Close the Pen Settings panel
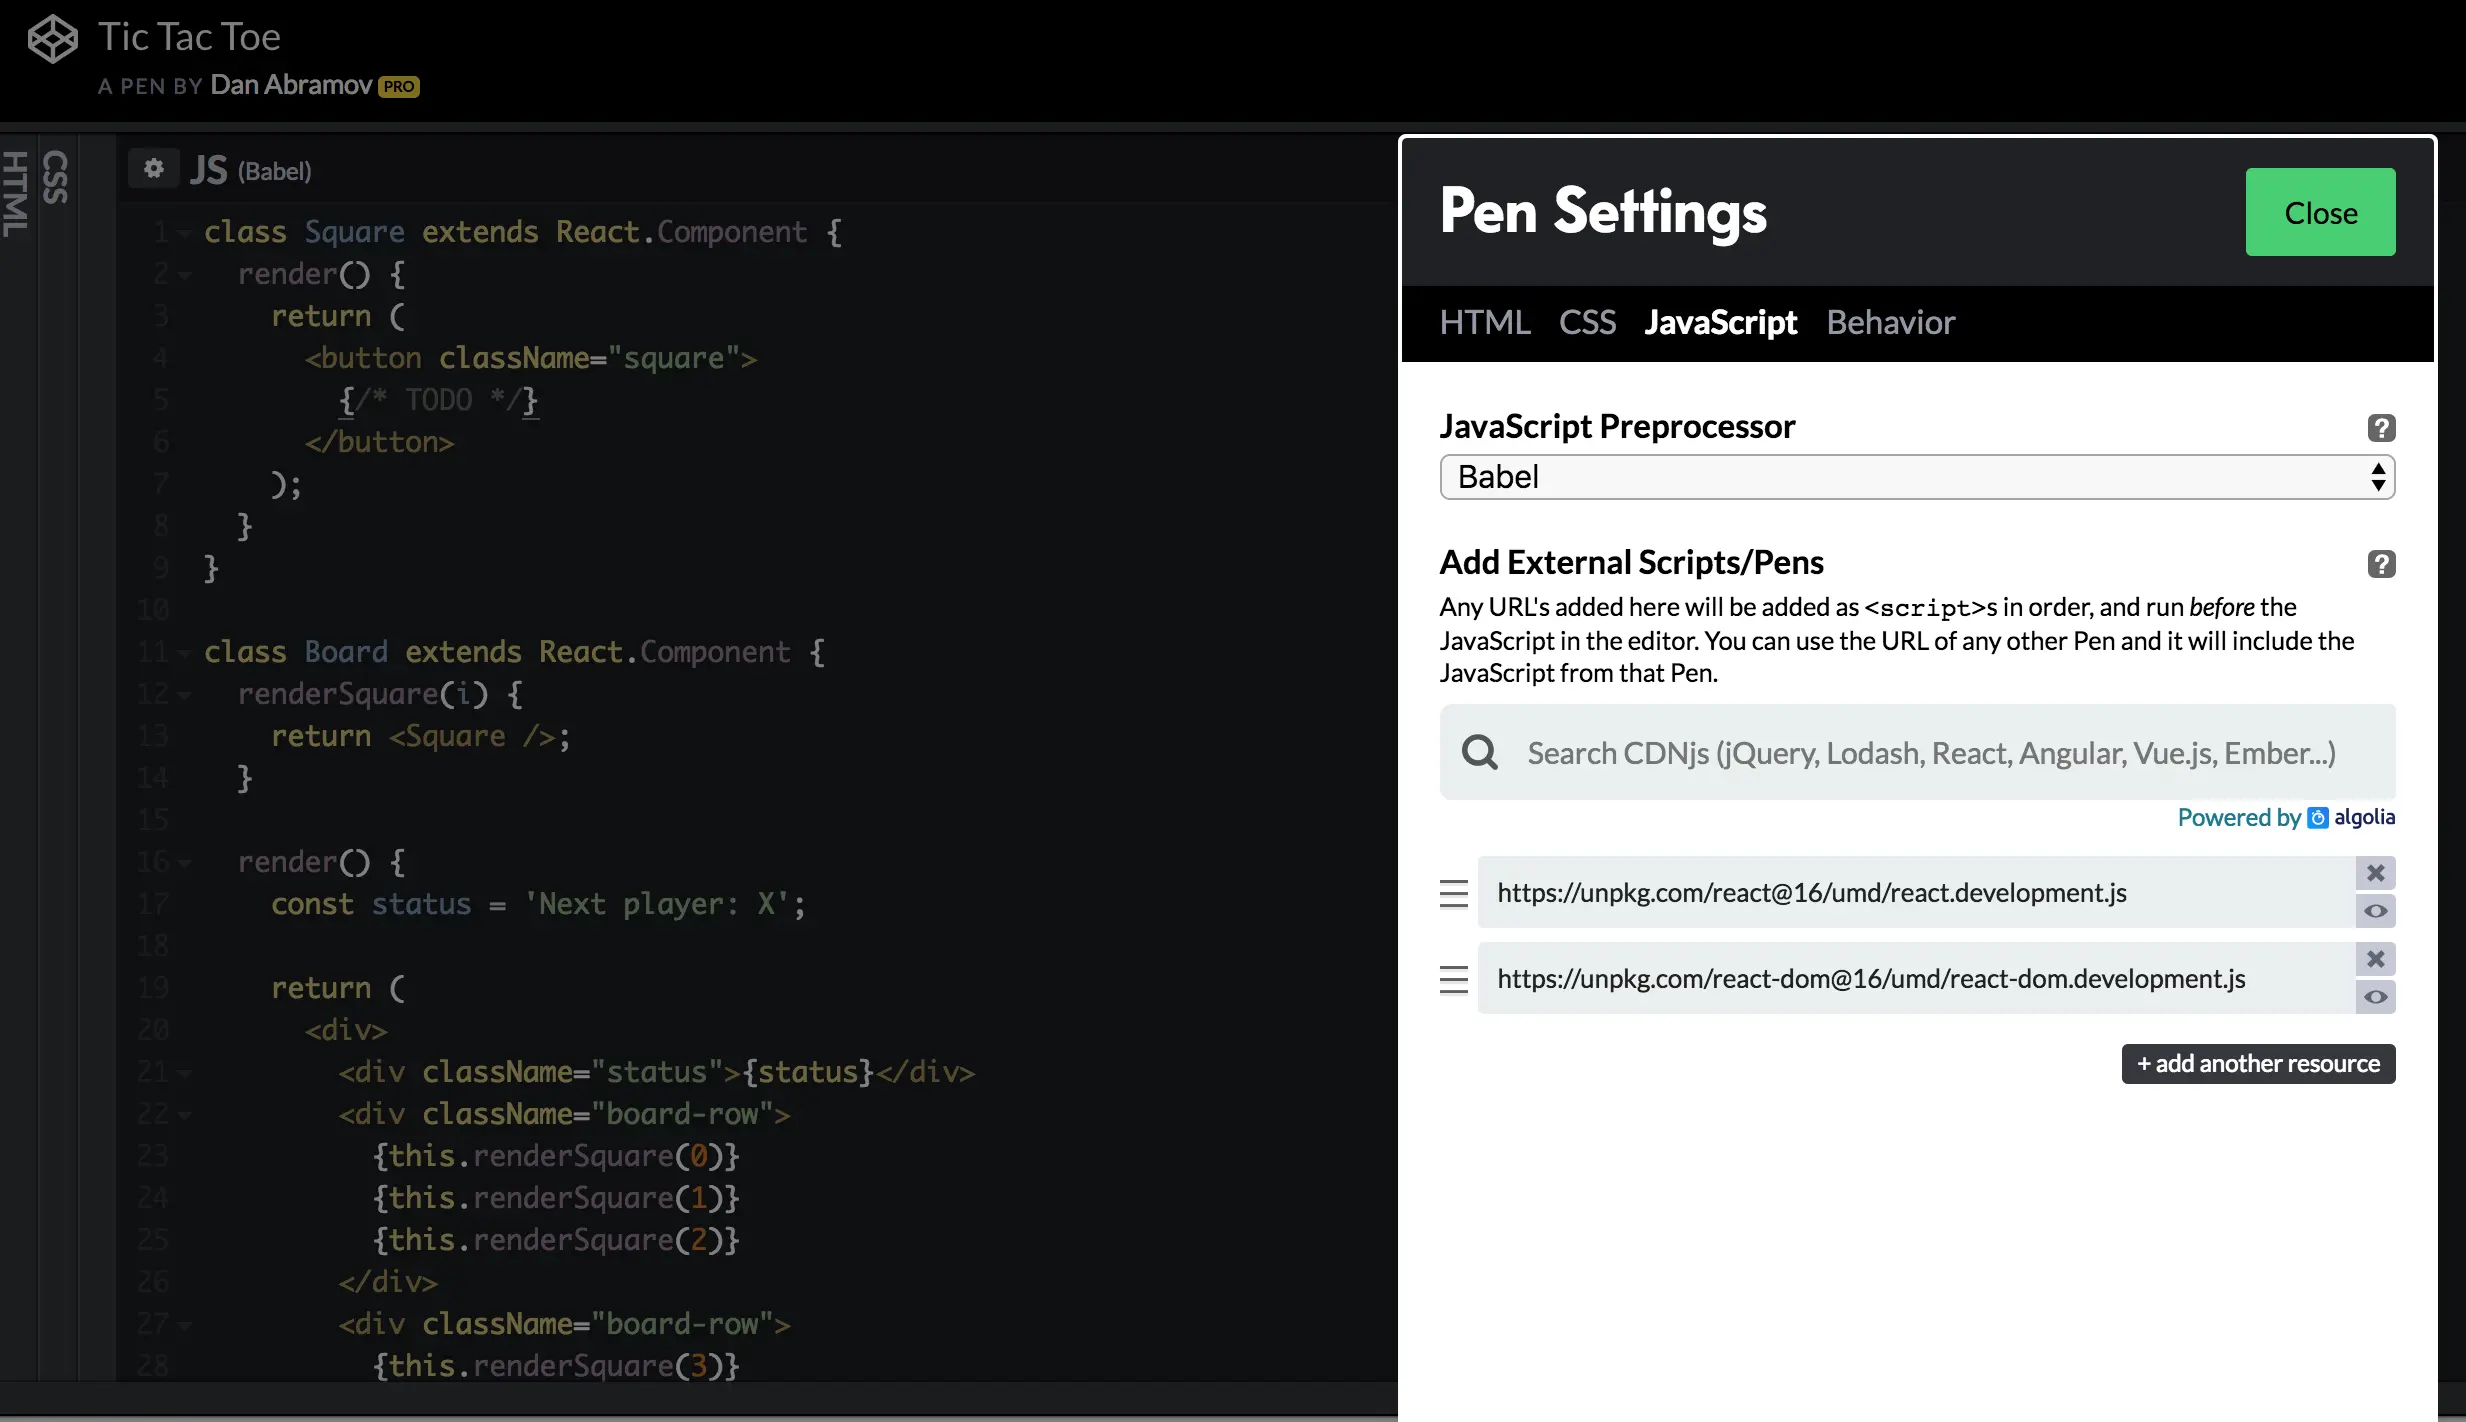 point(2319,213)
